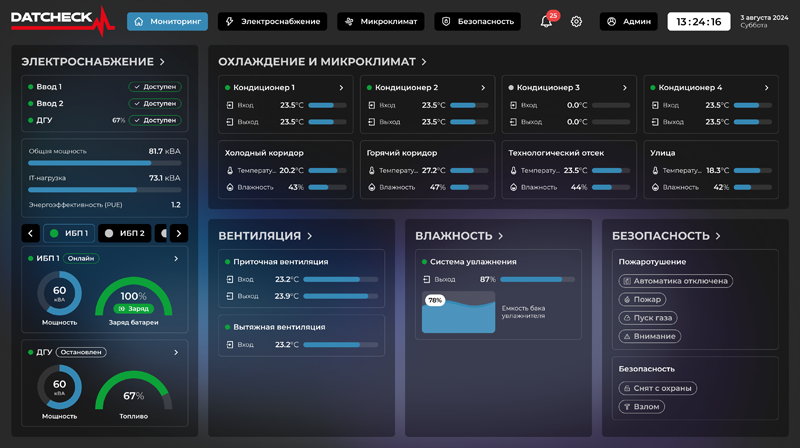Expand the Кондиционер 2 details chevron
This screenshot has width=800, height=448.
click(x=483, y=88)
